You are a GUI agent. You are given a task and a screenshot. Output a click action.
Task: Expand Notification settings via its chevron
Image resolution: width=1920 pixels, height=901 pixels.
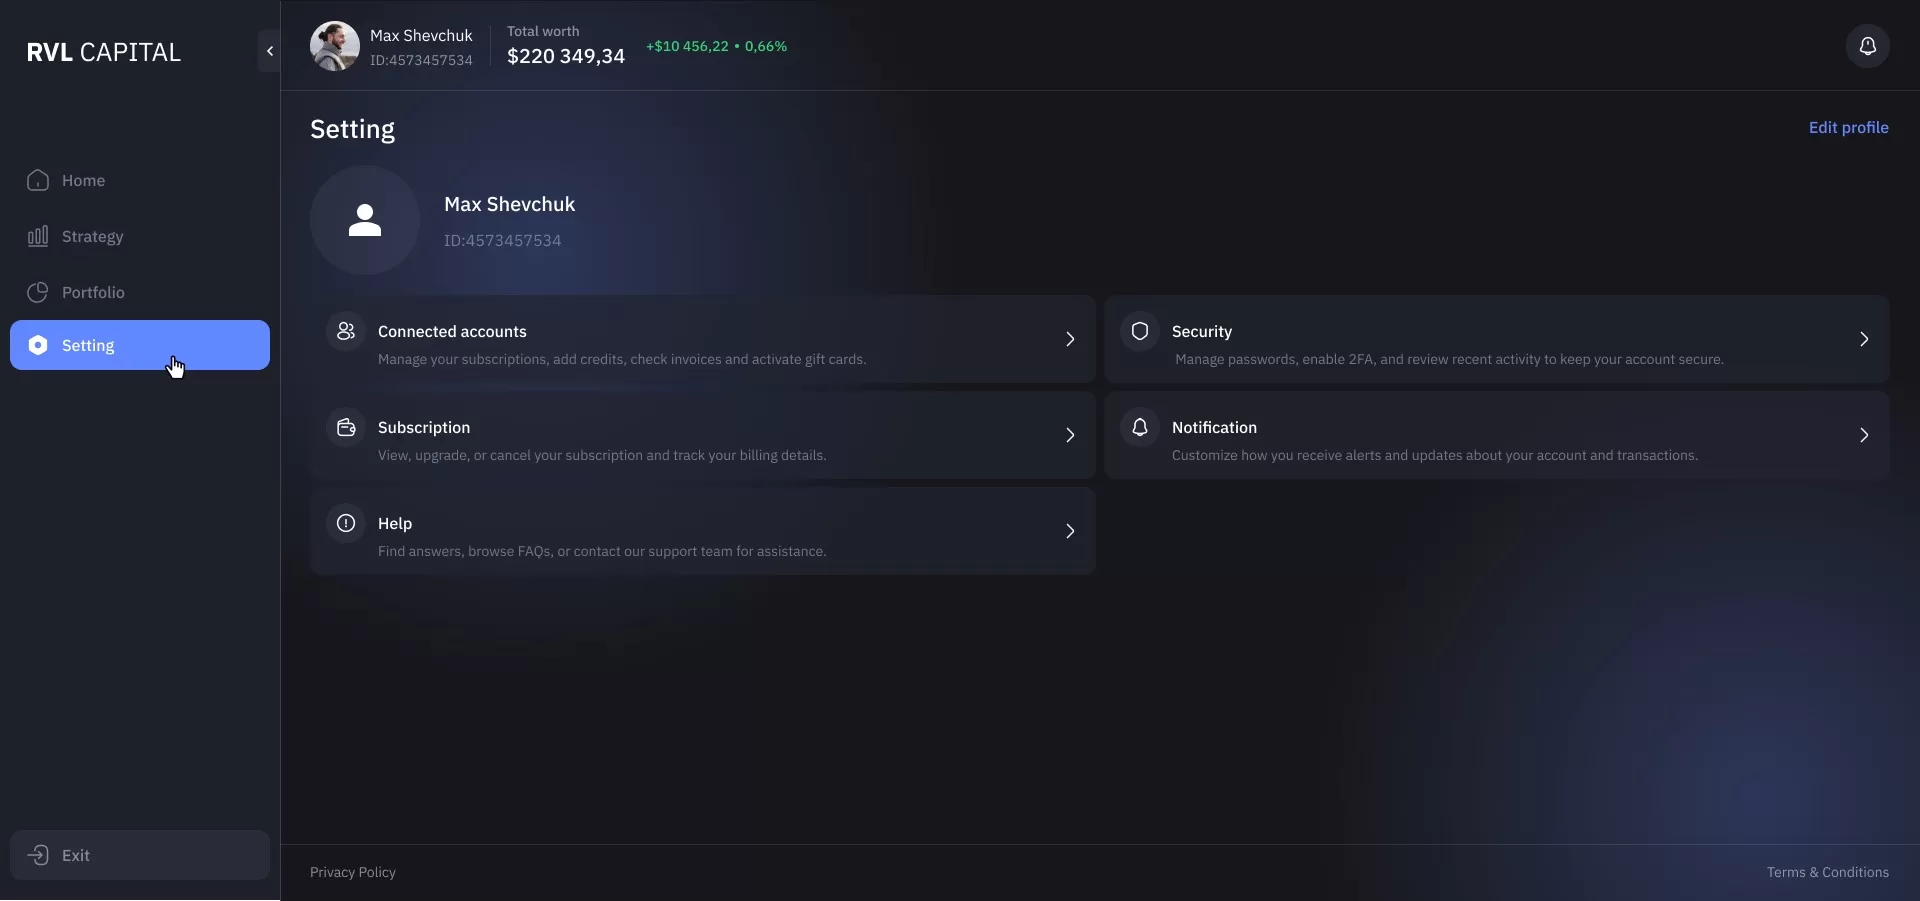click(1864, 435)
